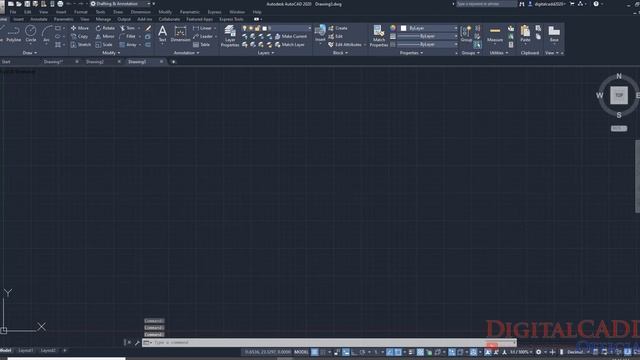
Task: Expand the Block panel
Action: 340,53
